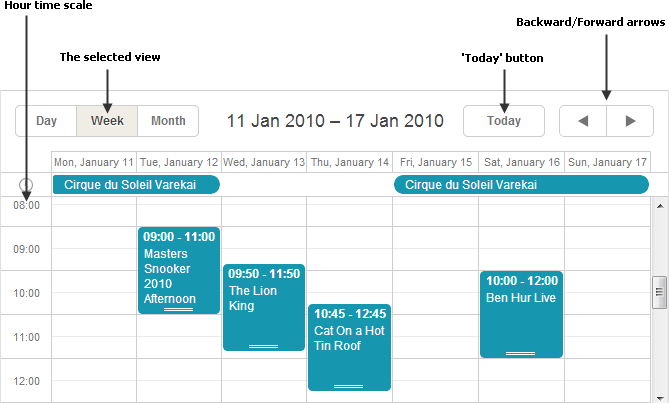This screenshot has height=403, width=669.
Task: Advance to next week with forward arrow
Action: tap(630, 121)
